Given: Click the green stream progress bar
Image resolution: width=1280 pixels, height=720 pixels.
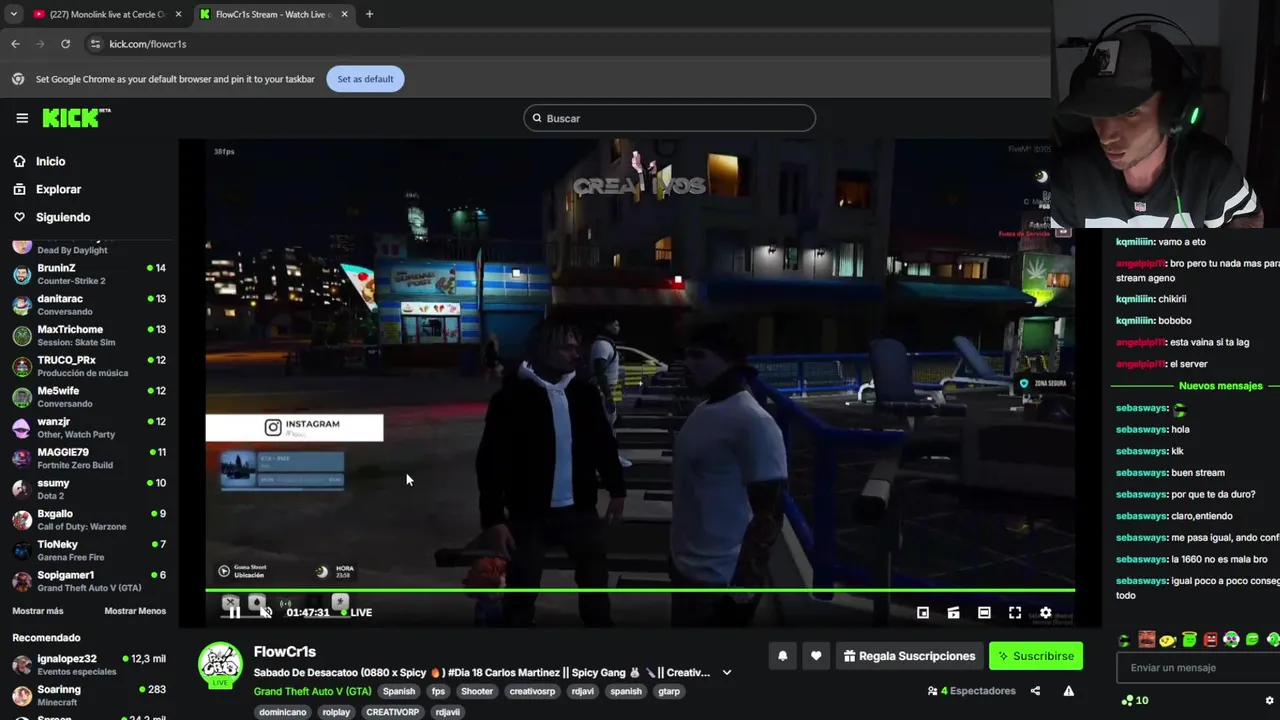Looking at the screenshot, I should (640, 591).
